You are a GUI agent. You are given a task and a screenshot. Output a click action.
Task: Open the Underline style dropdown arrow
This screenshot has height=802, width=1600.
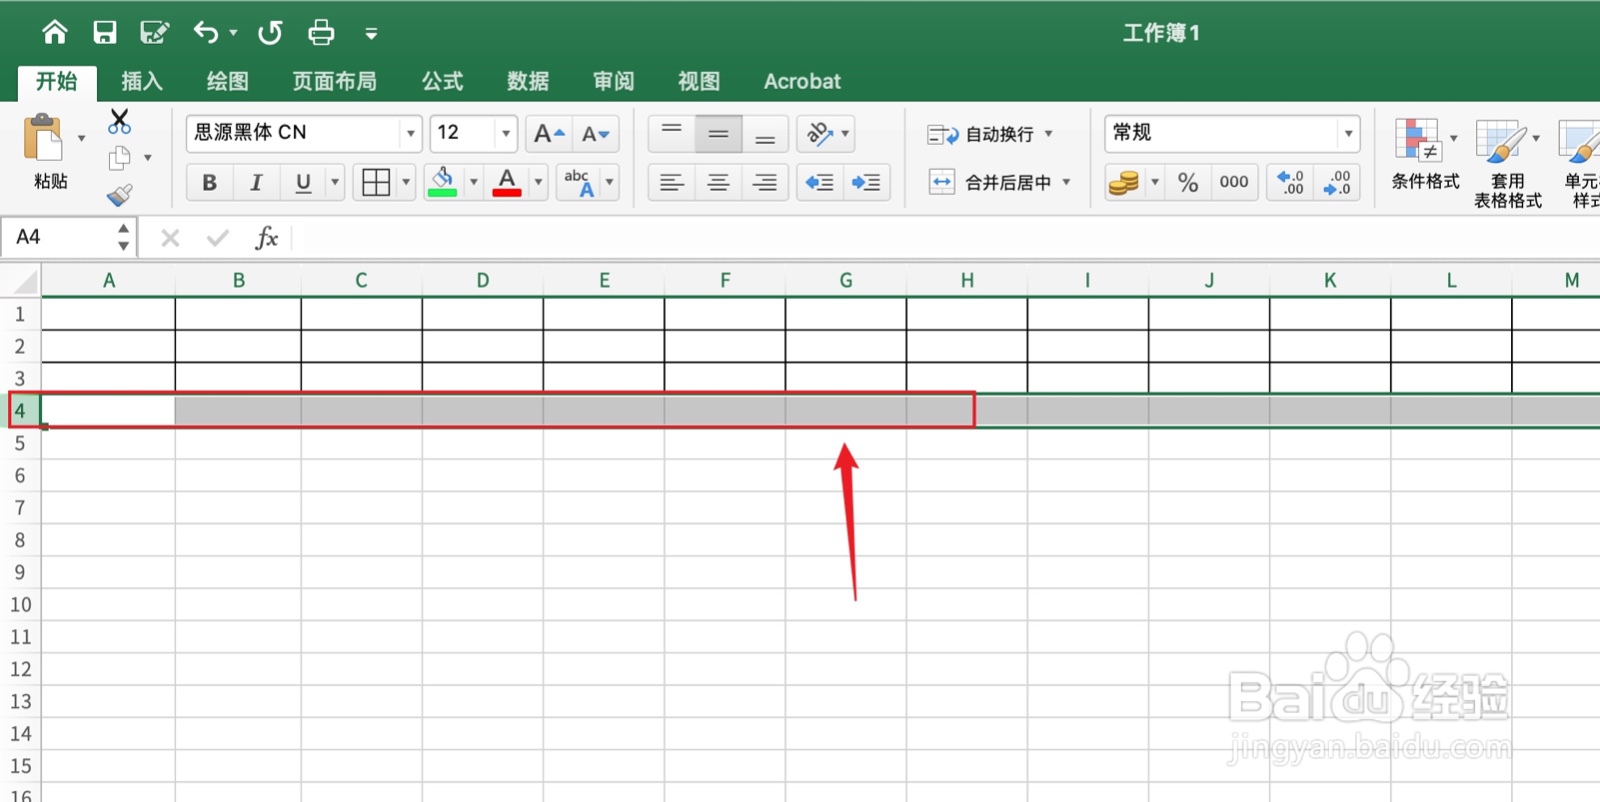[x=335, y=182]
